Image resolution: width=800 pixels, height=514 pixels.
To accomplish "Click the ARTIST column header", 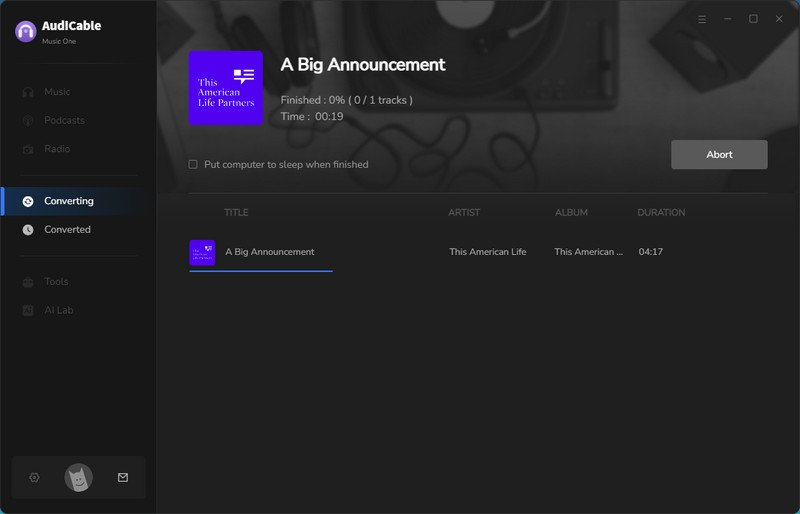I will tap(464, 212).
